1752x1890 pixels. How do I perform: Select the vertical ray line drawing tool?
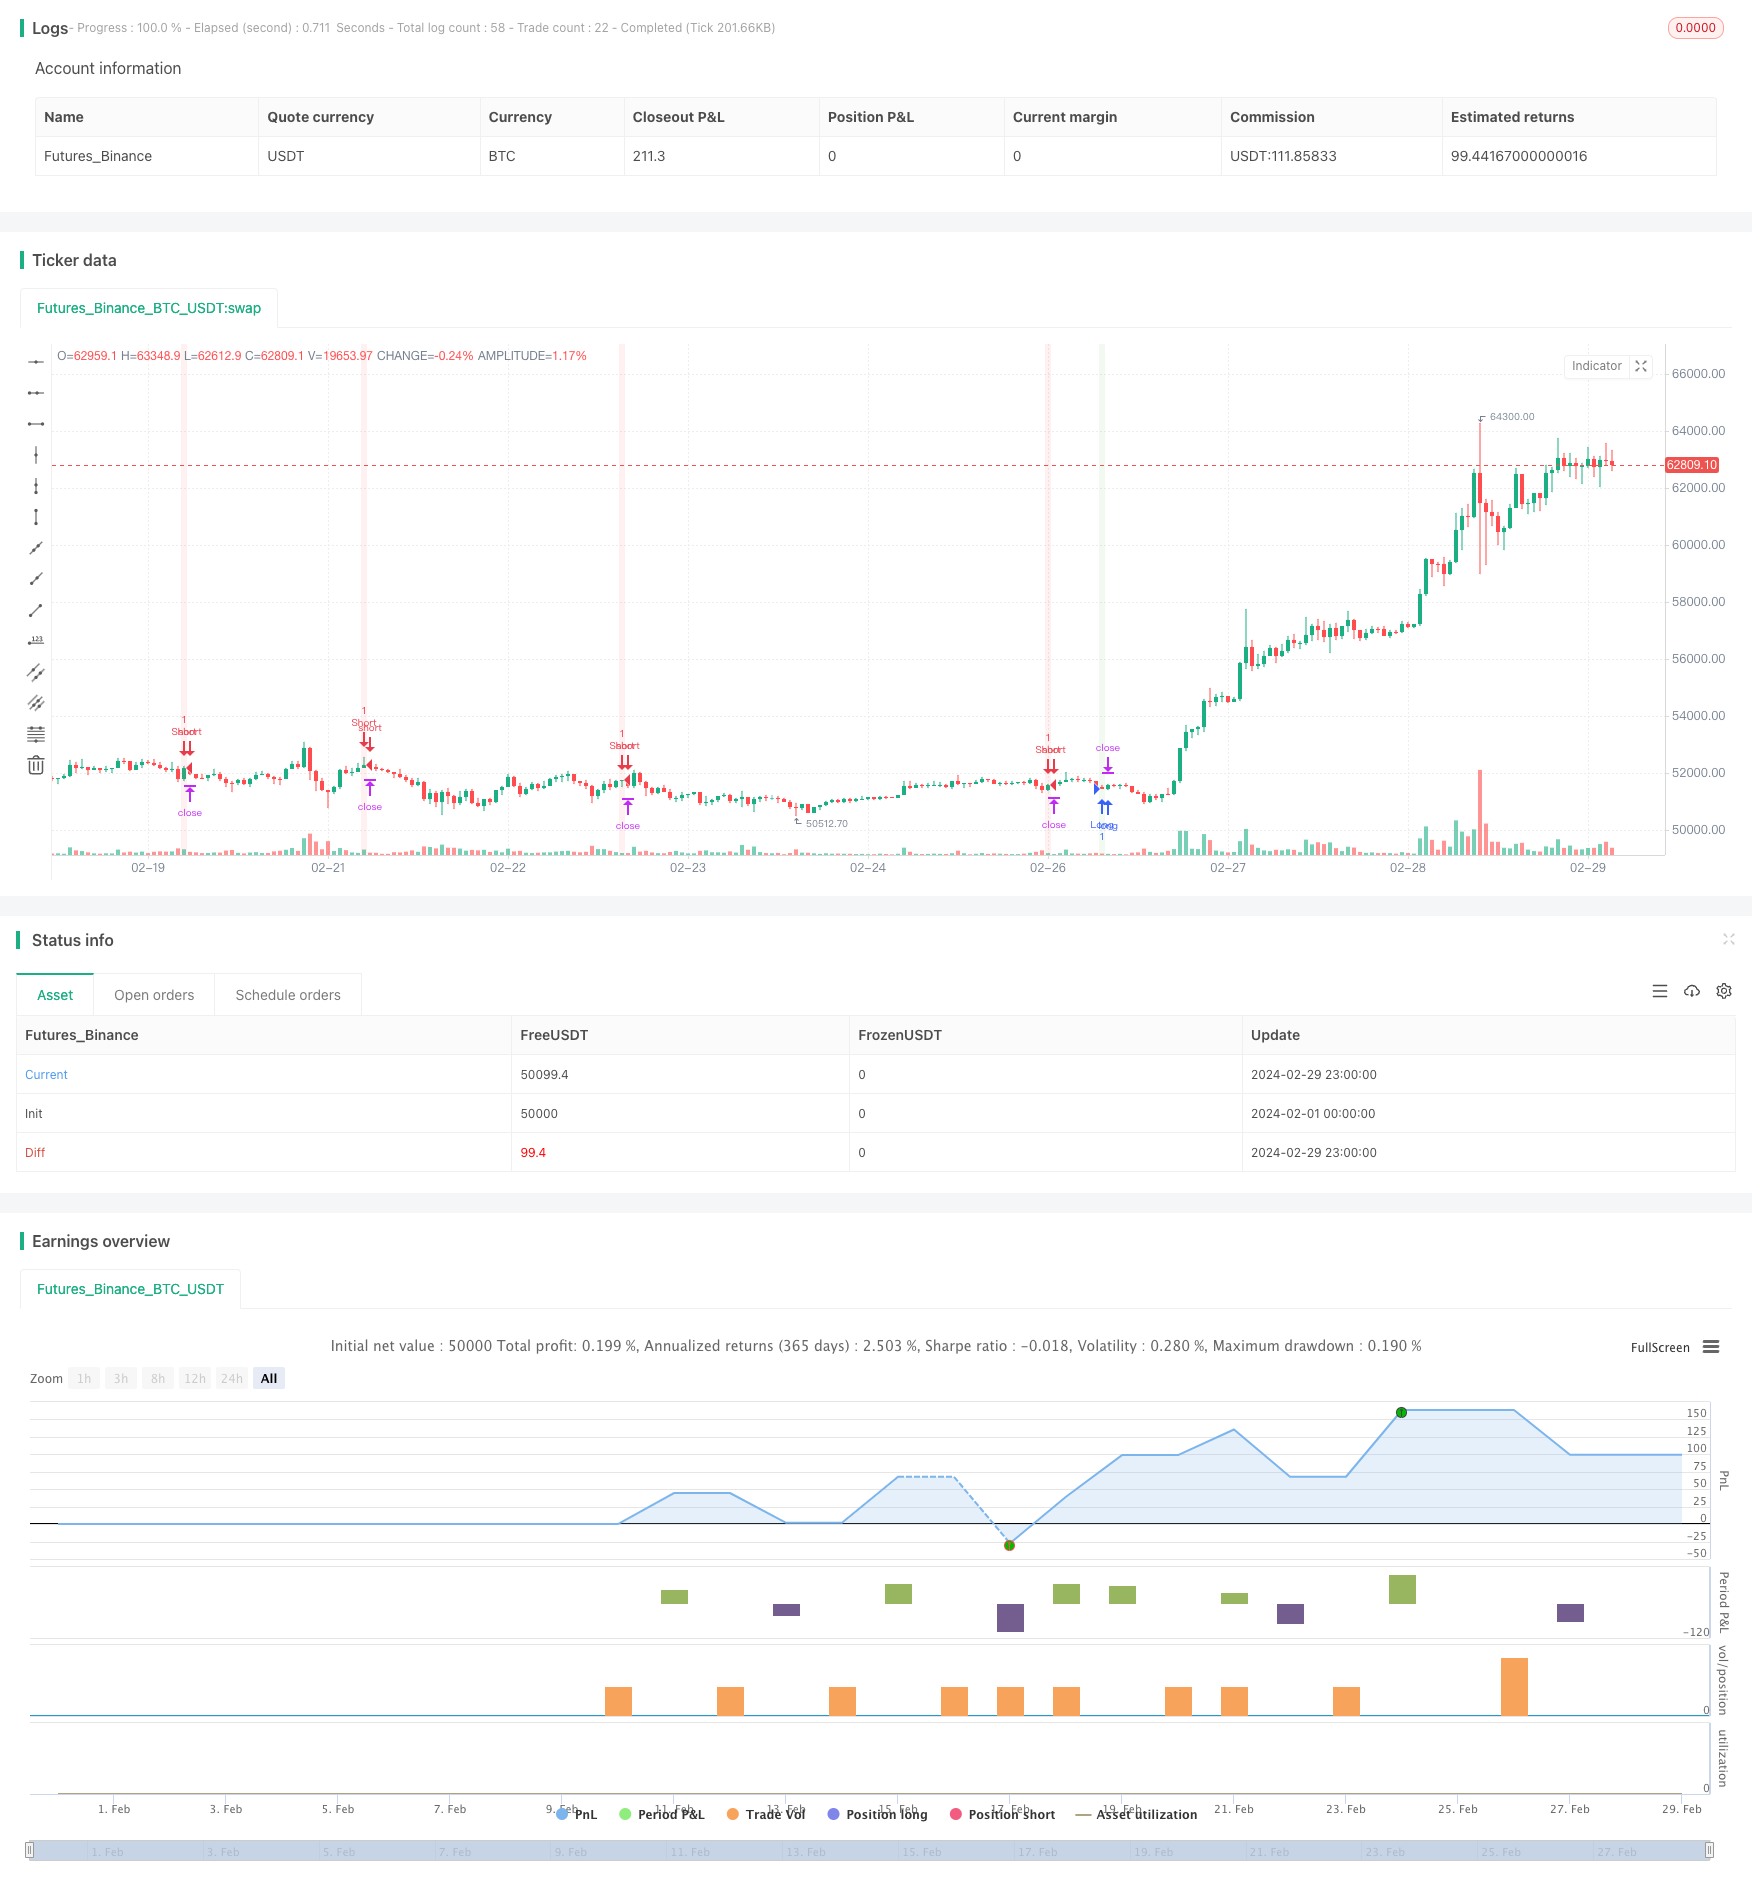[36, 486]
